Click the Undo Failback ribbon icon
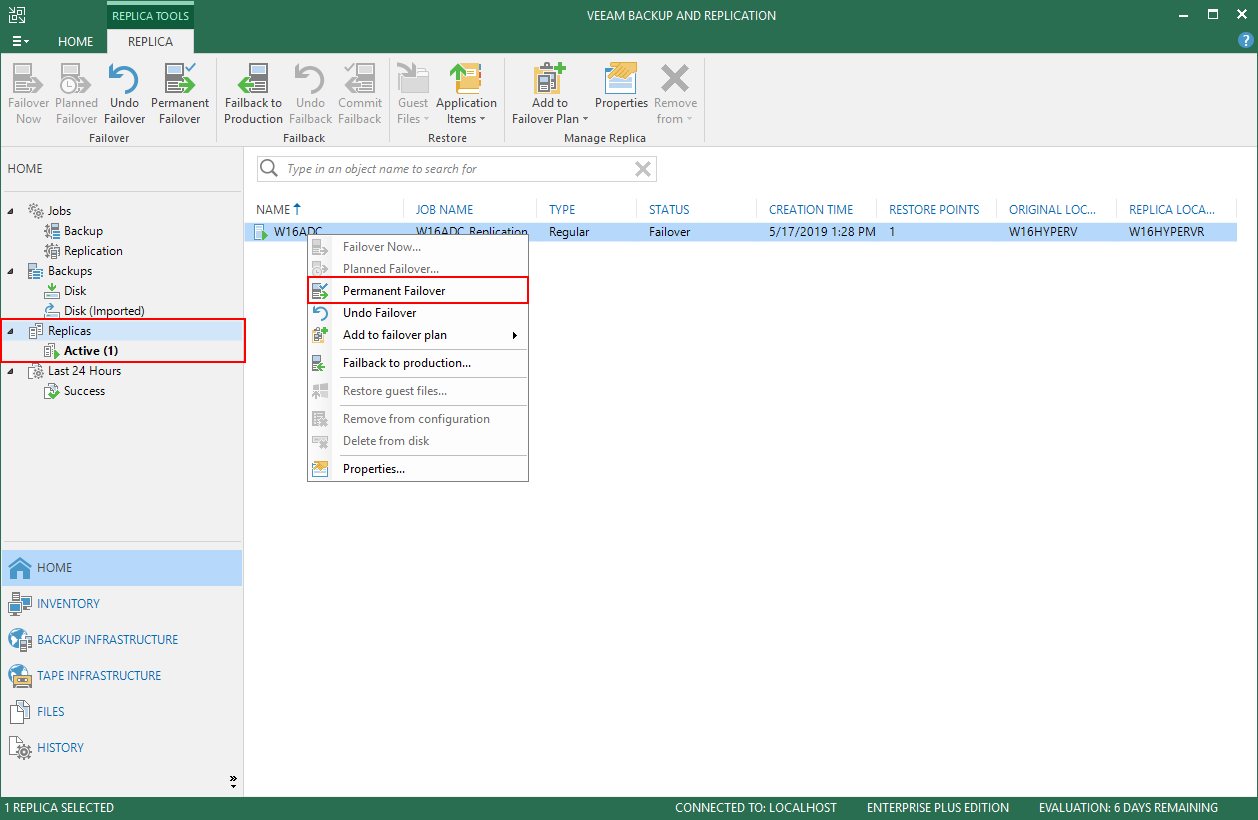Image resolution: width=1258 pixels, height=820 pixels. (x=310, y=93)
